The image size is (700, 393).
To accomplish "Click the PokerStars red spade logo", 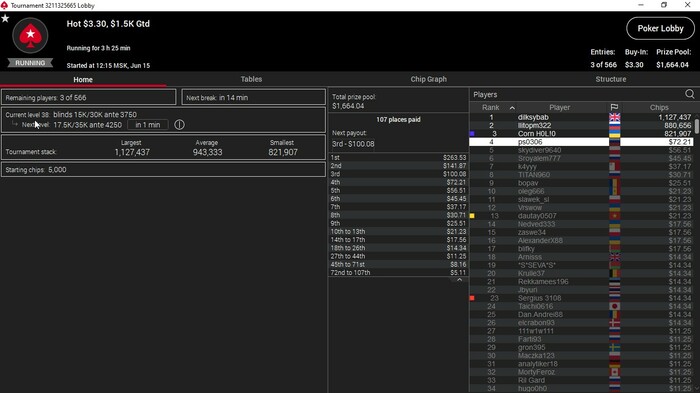I will 30,35.
